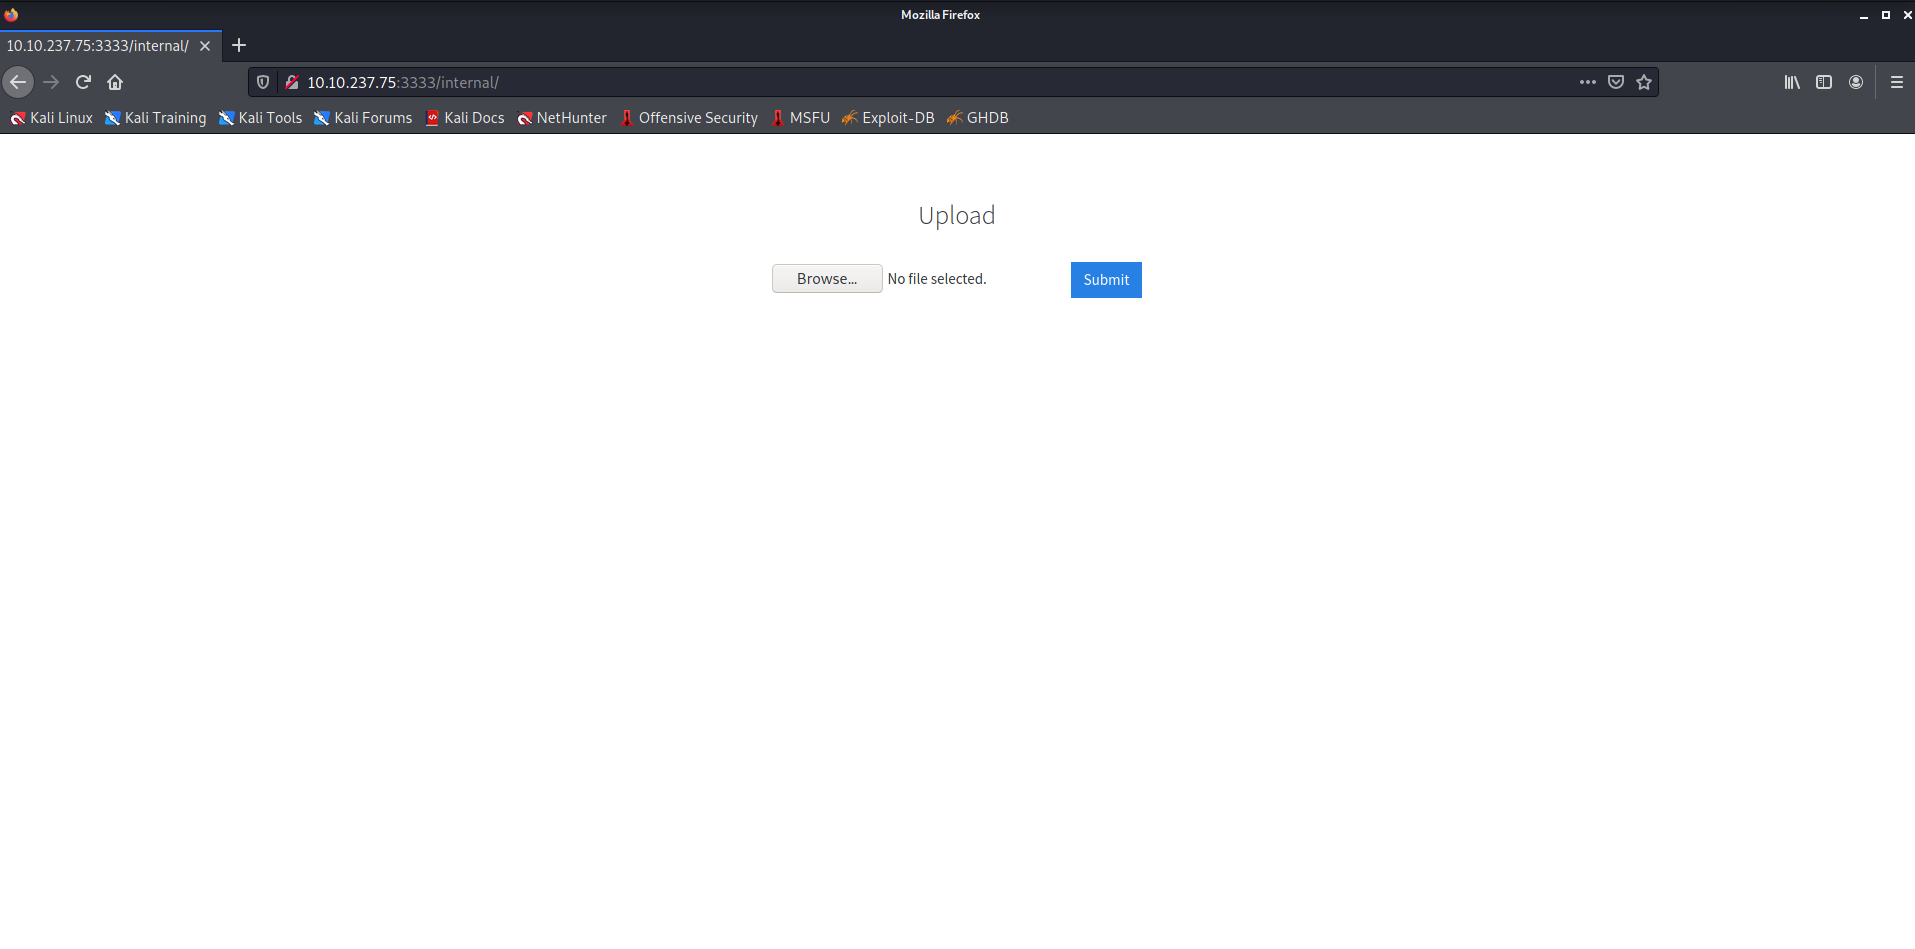Expand the page actions three-dot menu
The image size is (1915, 949).
click(x=1587, y=82)
